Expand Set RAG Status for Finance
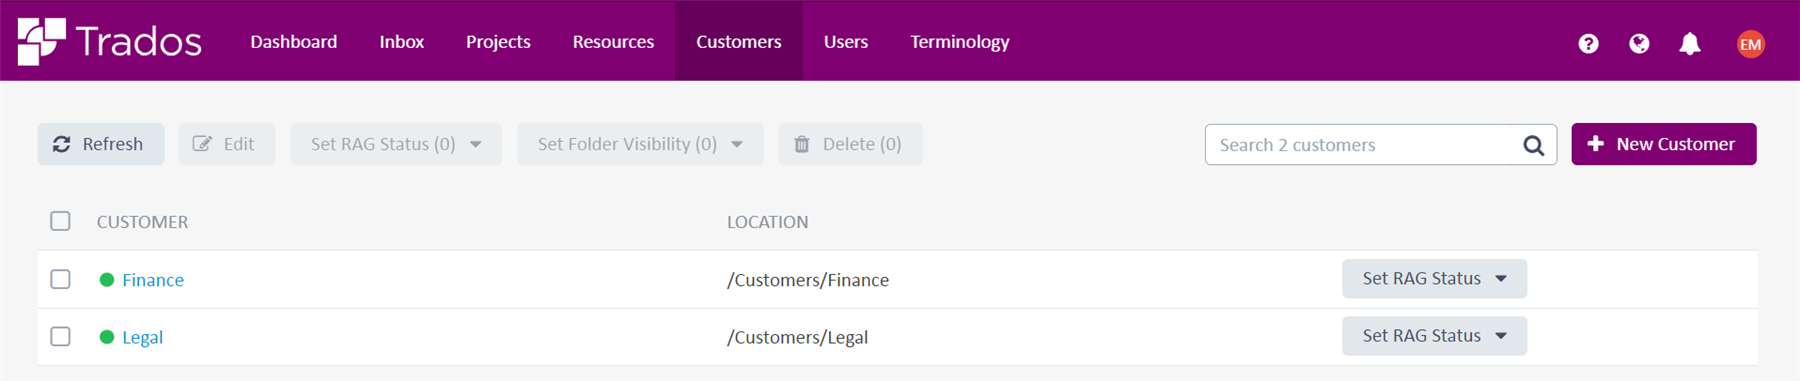 coord(1434,279)
